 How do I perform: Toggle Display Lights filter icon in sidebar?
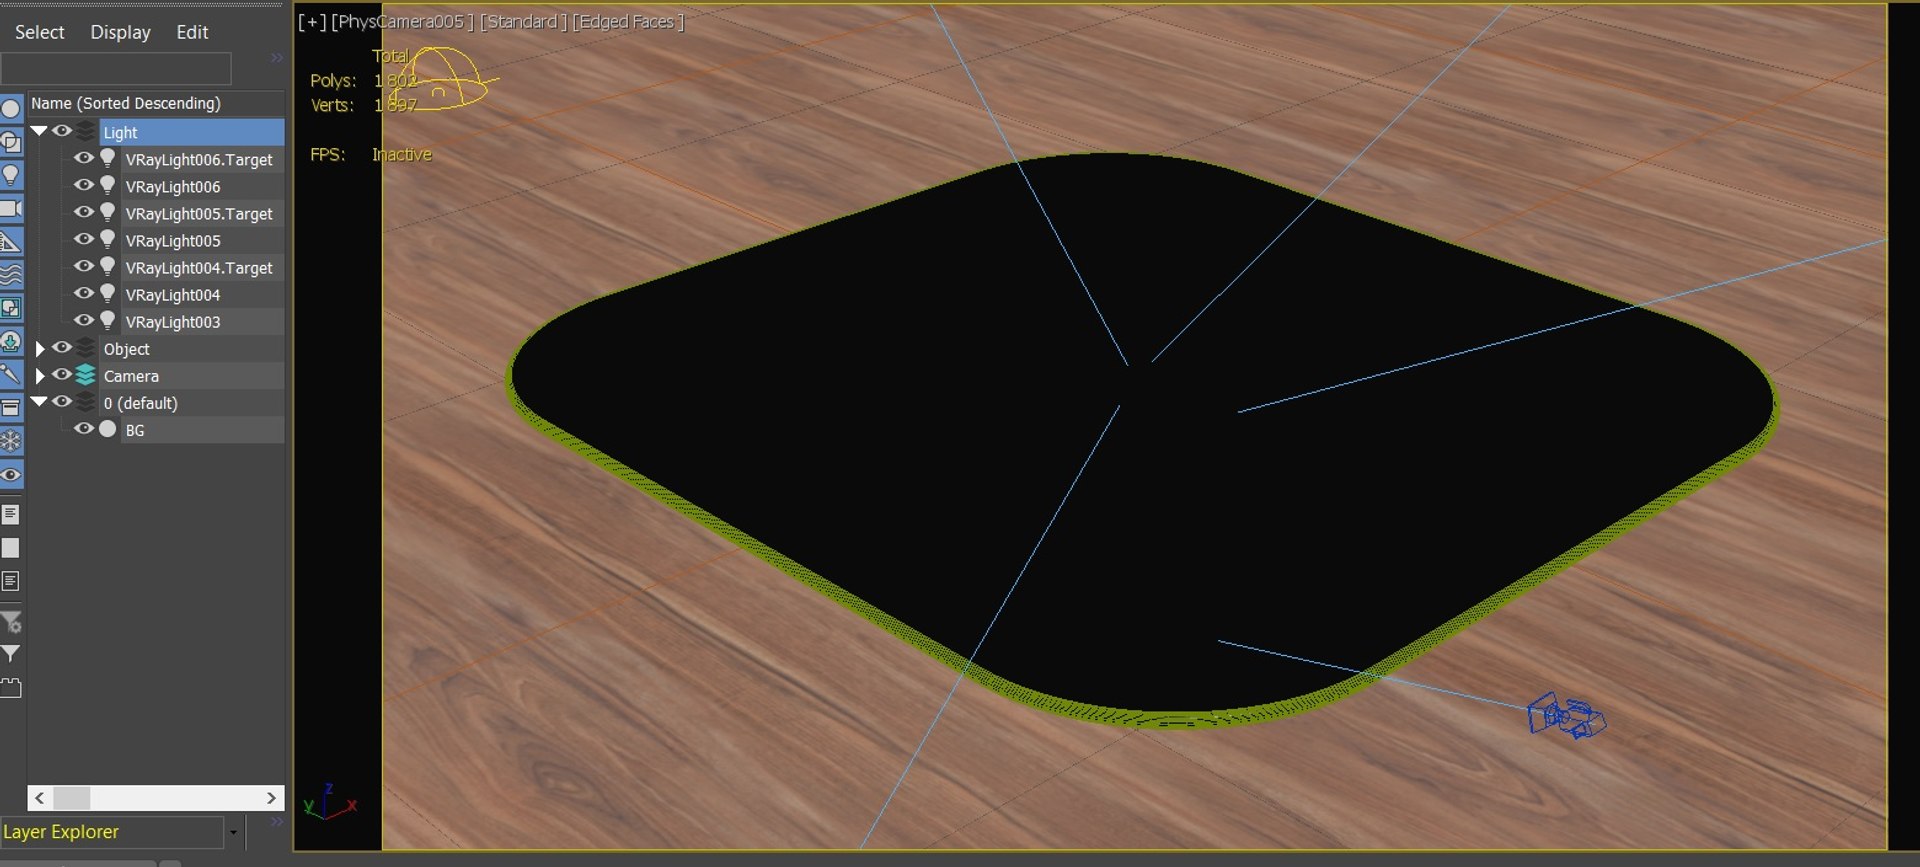(x=11, y=175)
